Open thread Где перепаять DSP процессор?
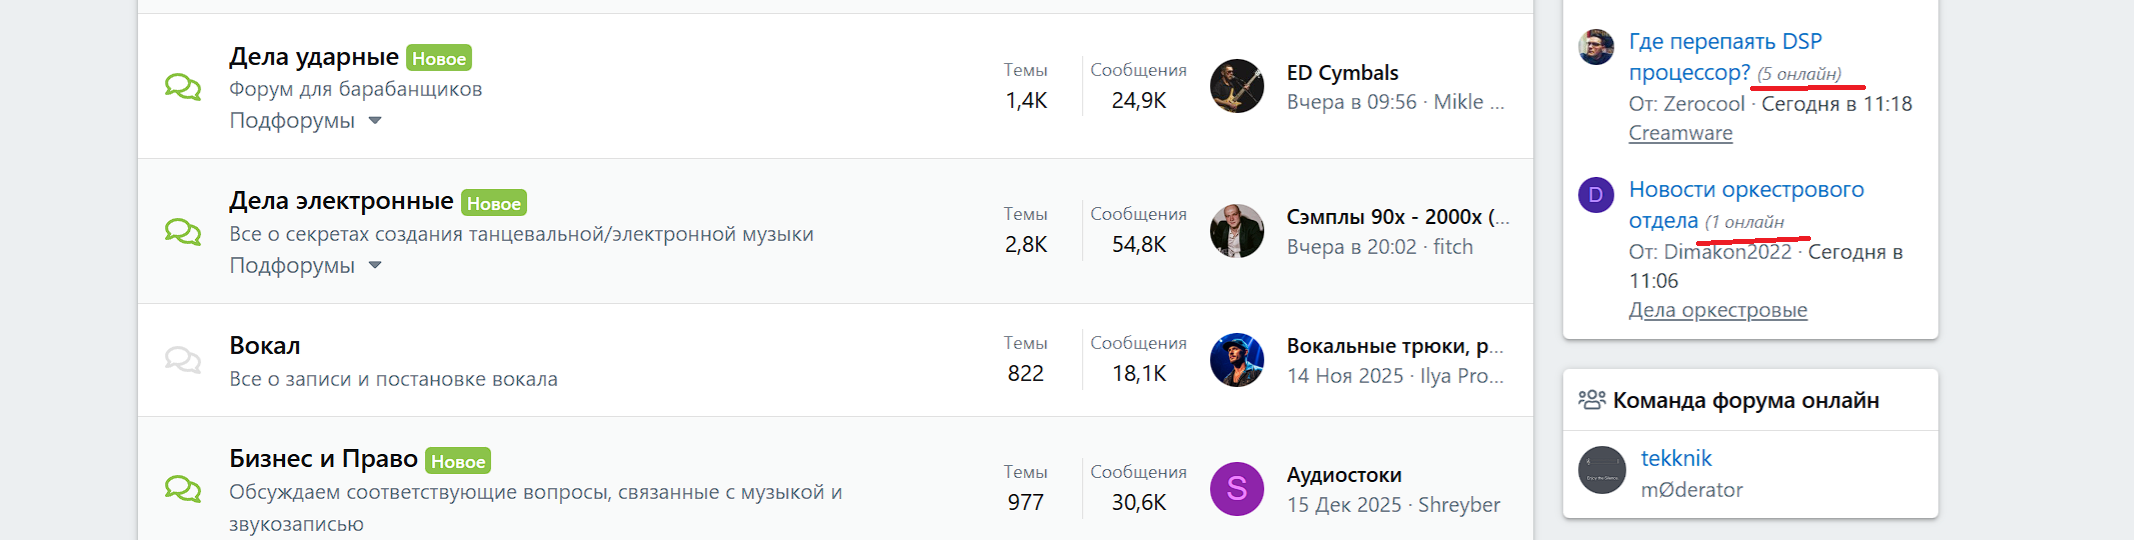2134x540 pixels. tap(1724, 42)
